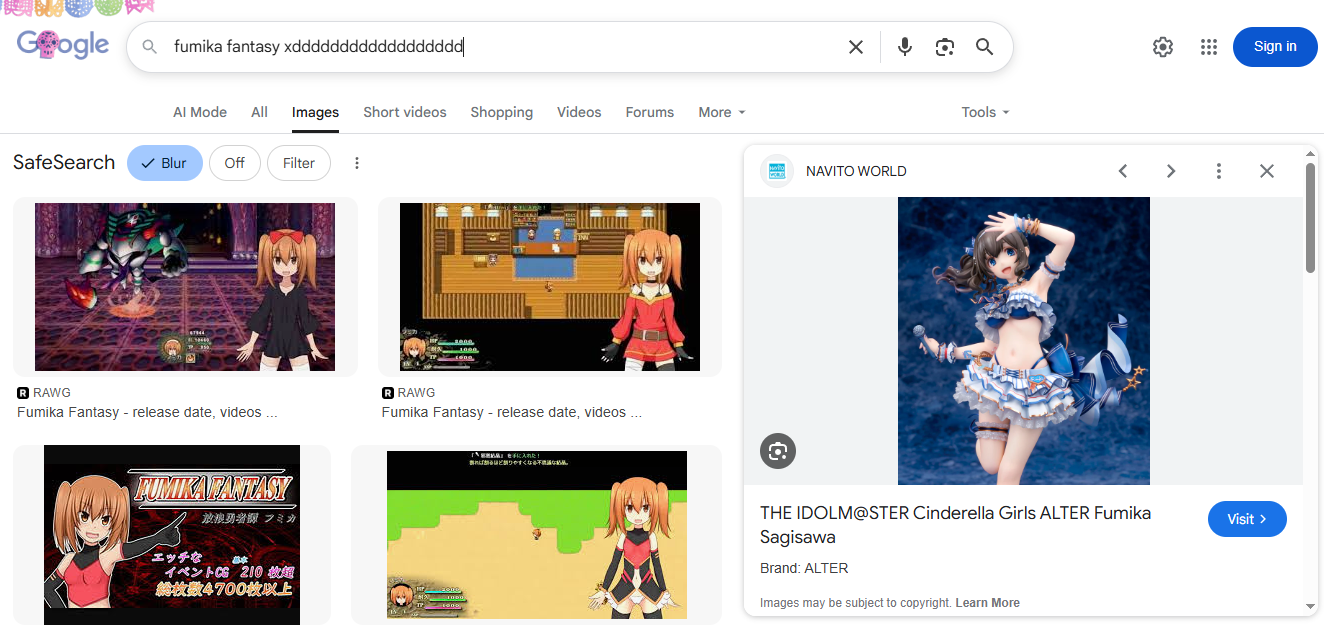Open first RAWG battle scene thumbnail
This screenshot has height=627, width=1324.
point(185,287)
